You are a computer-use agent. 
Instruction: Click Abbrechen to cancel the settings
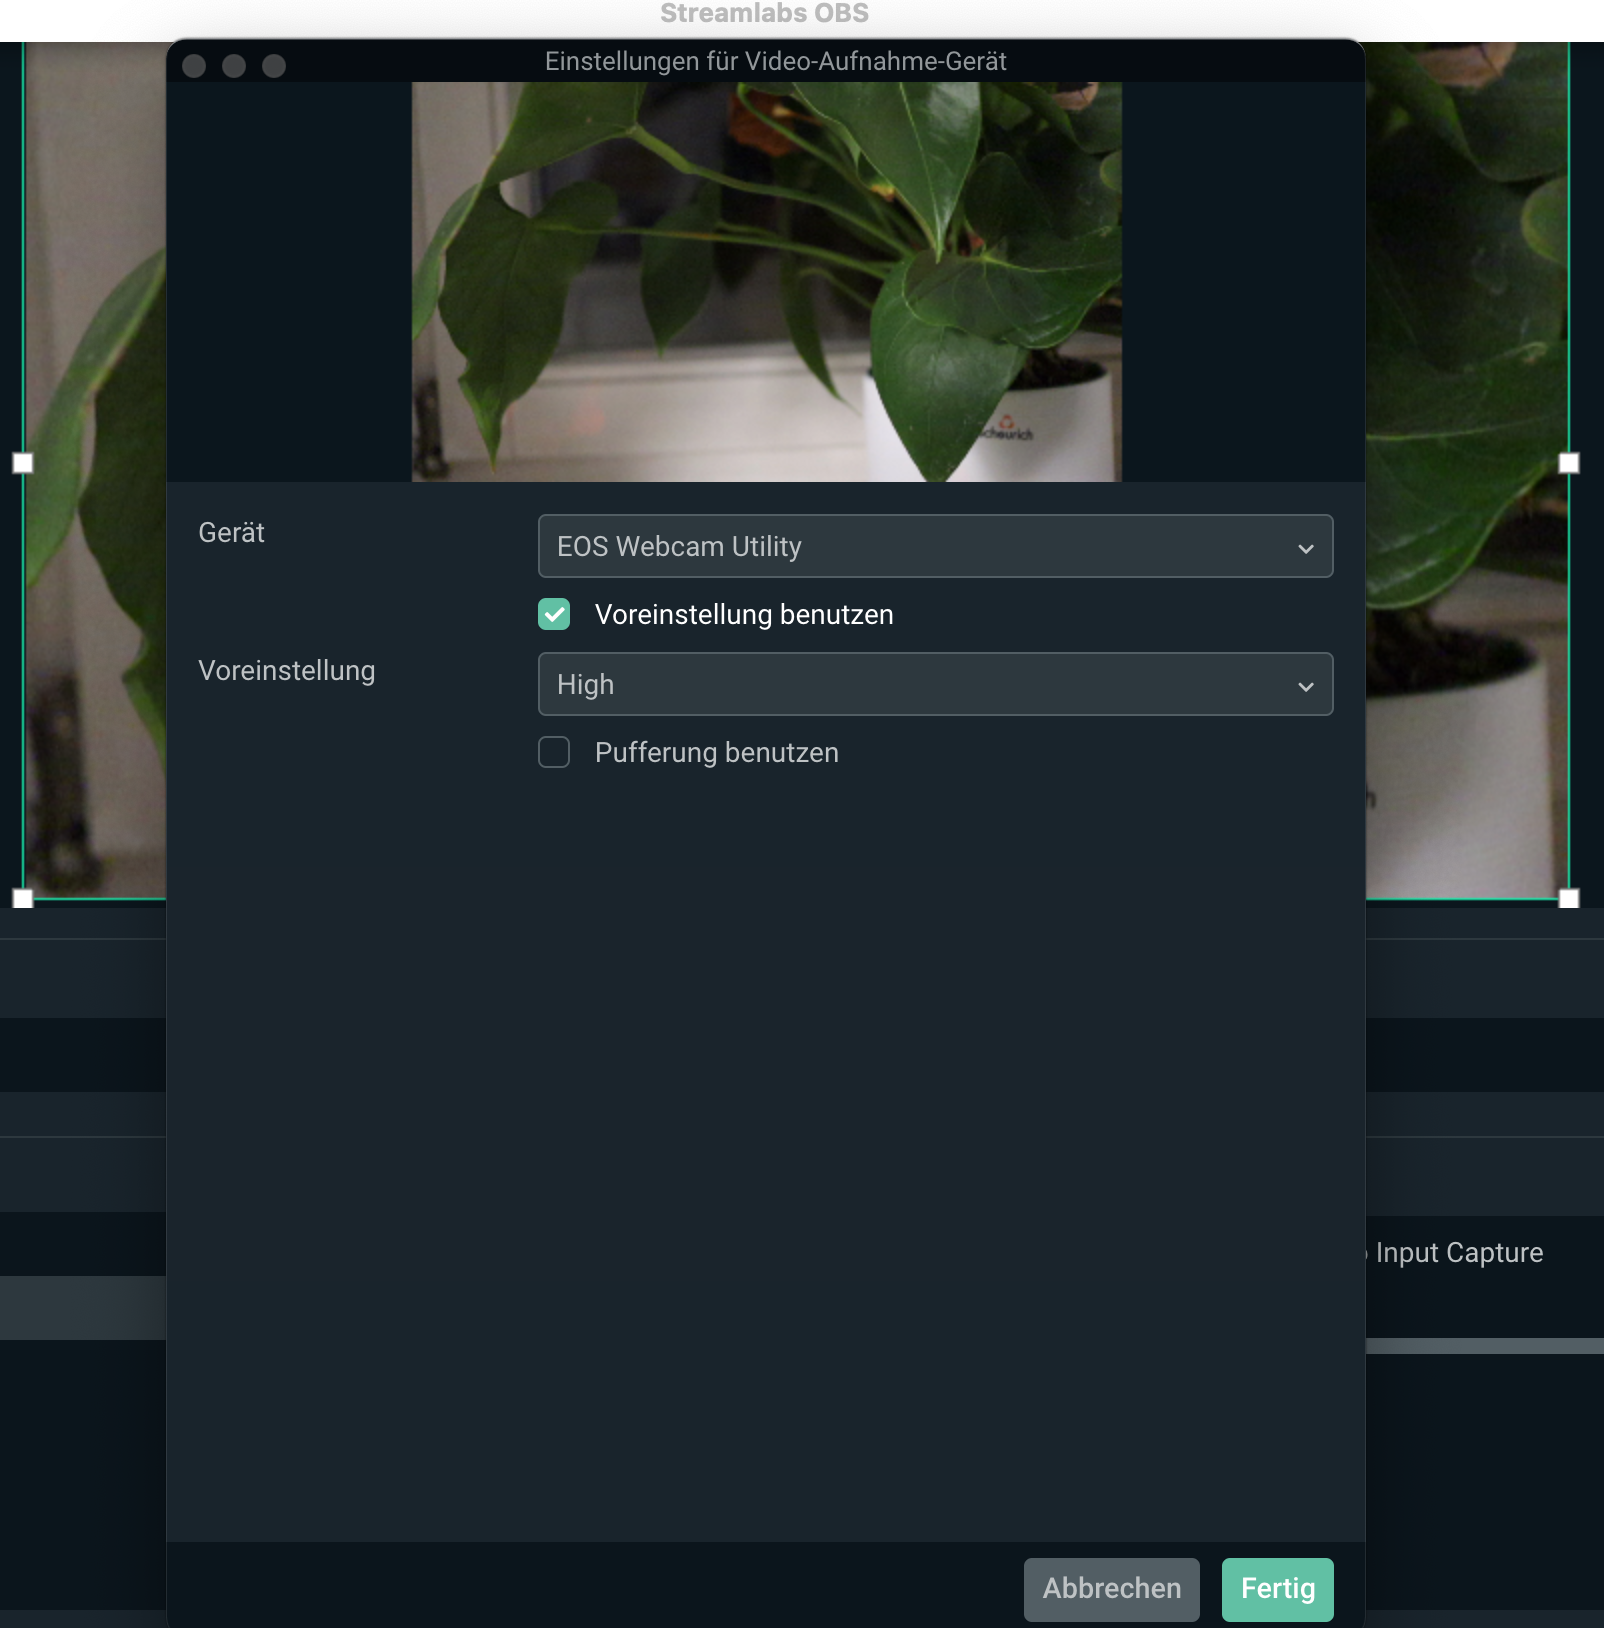(x=1111, y=1589)
